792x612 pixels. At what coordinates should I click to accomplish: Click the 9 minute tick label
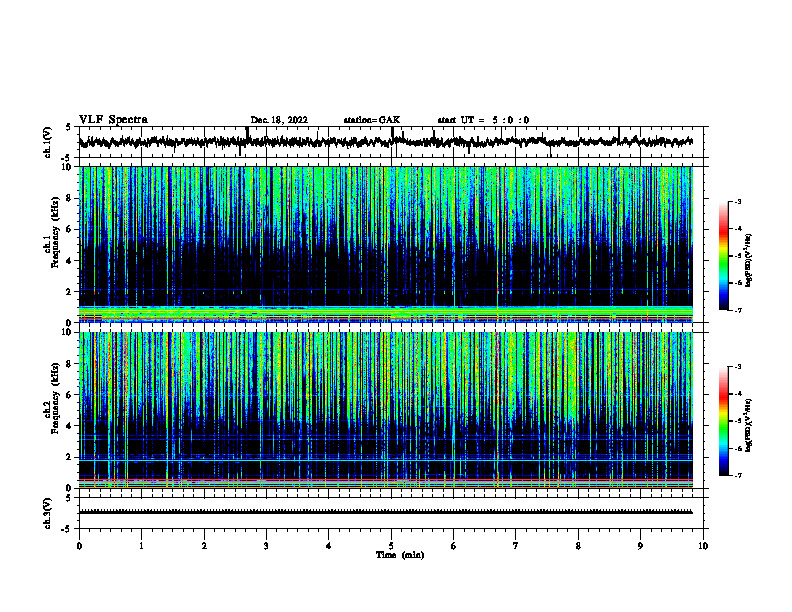(x=640, y=546)
